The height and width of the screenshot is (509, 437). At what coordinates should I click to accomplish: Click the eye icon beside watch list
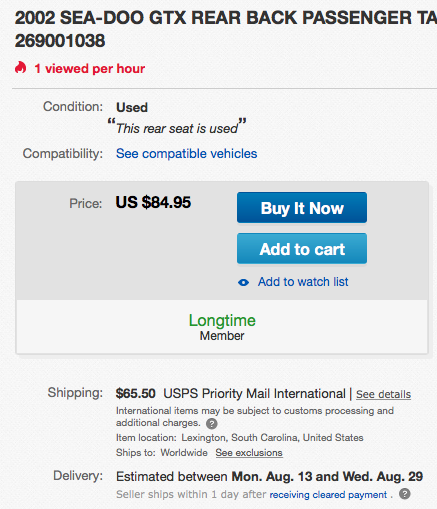(x=243, y=283)
